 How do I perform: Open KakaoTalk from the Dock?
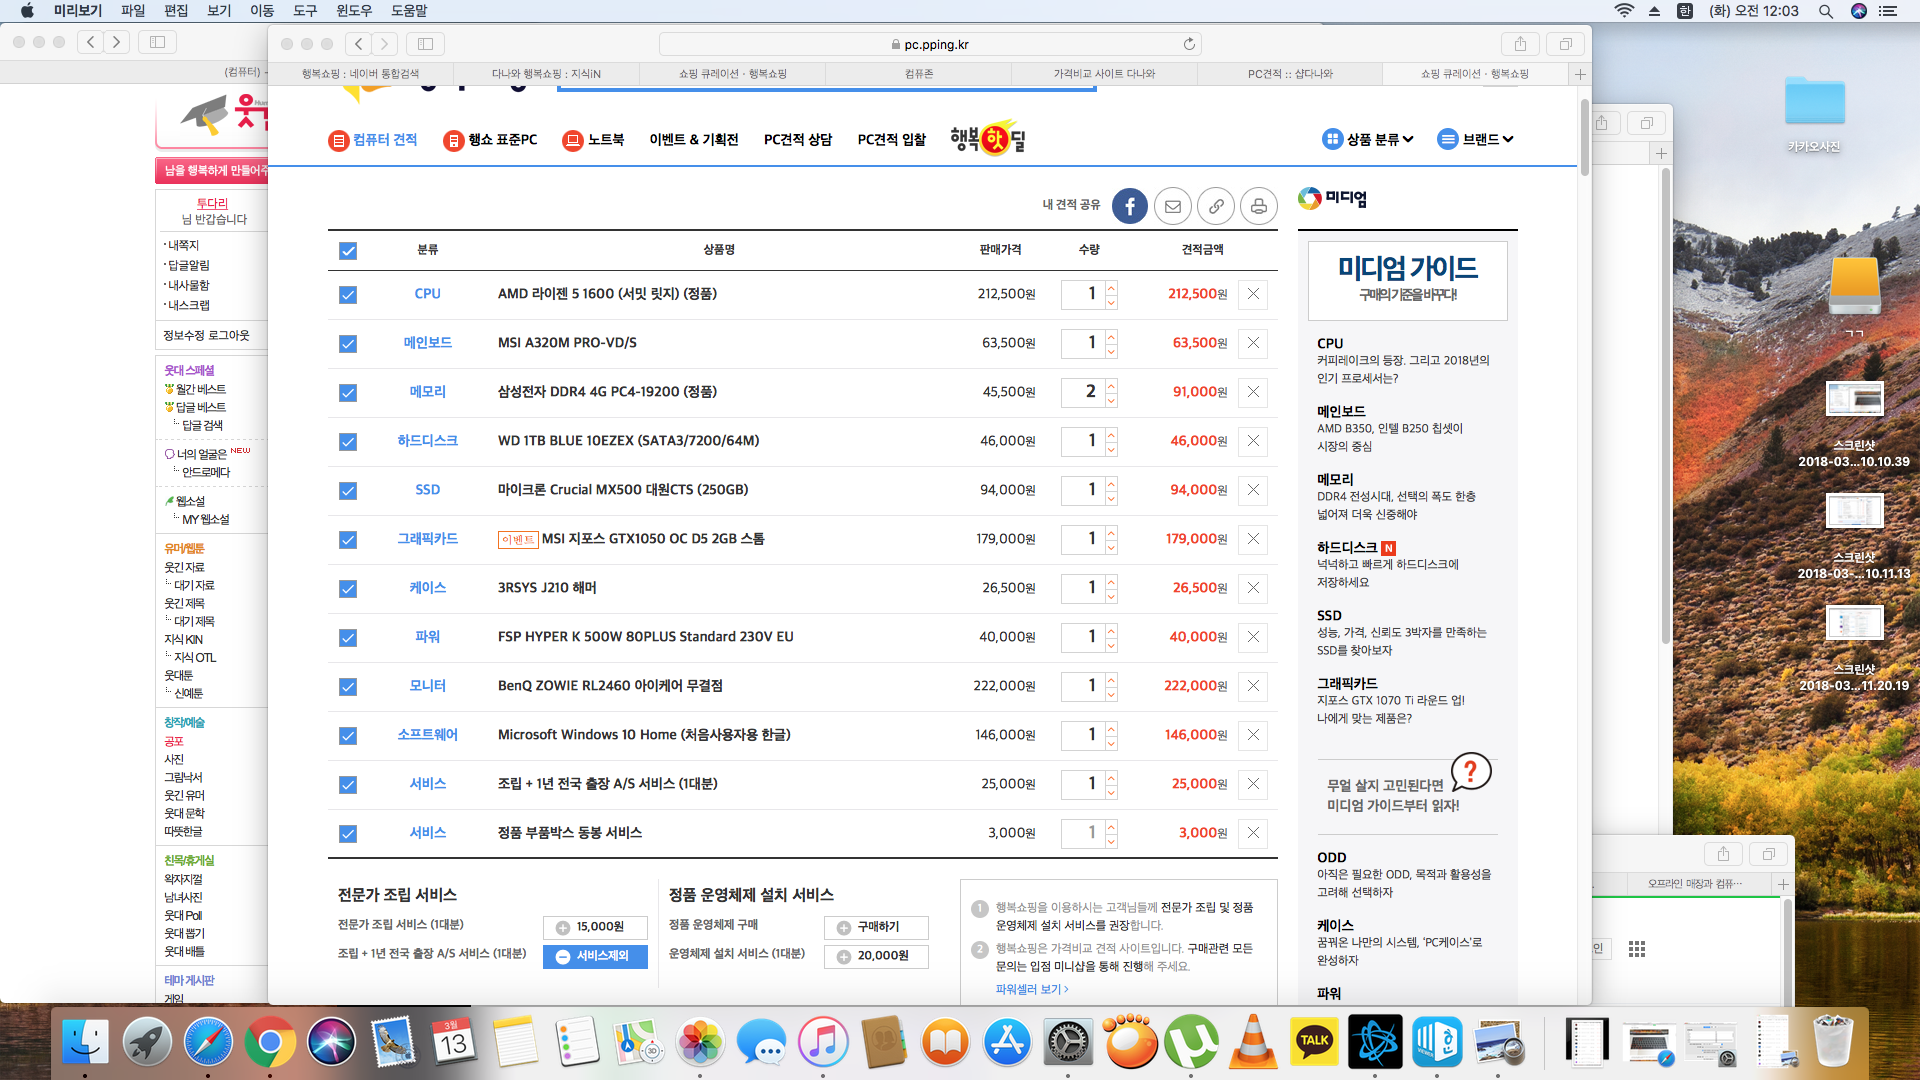1314,1043
